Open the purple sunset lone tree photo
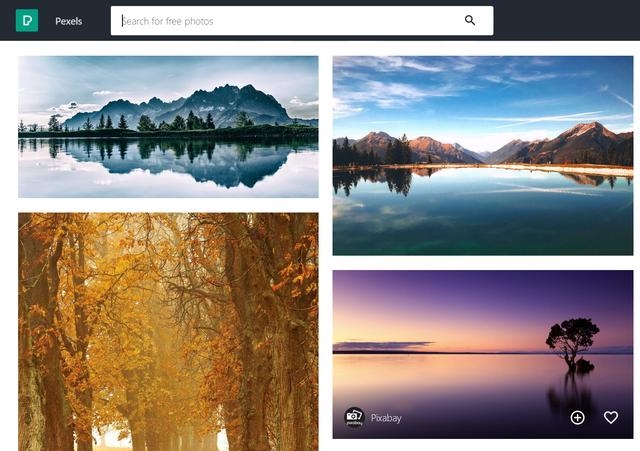The height and width of the screenshot is (451, 640). (483, 354)
